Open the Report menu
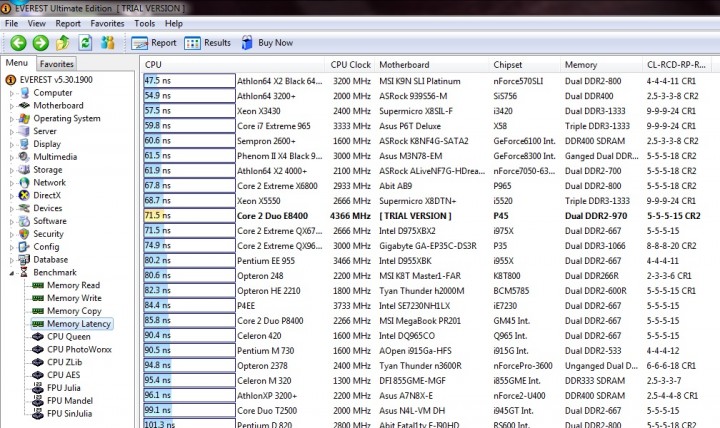The height and width of the screenshot is (428, 720). click(68, 23)
